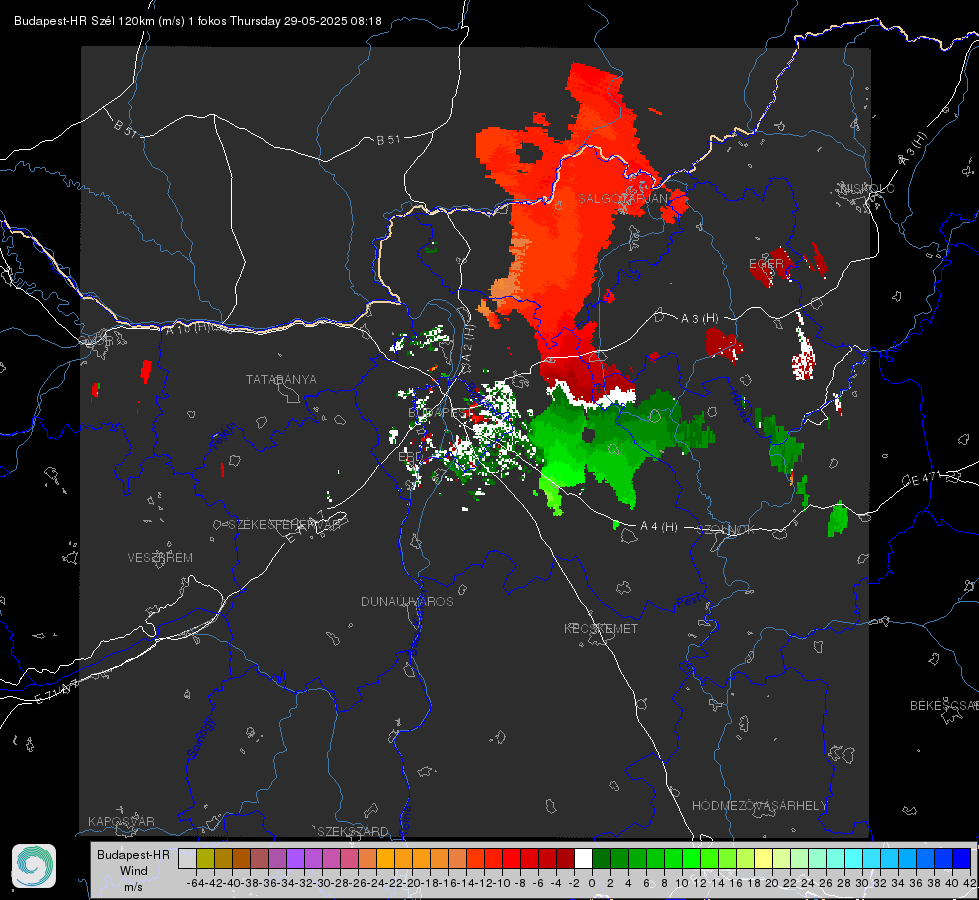The image size is (979, 900).
Task: Select the BEKESCSABA city label
Action: 944,706
